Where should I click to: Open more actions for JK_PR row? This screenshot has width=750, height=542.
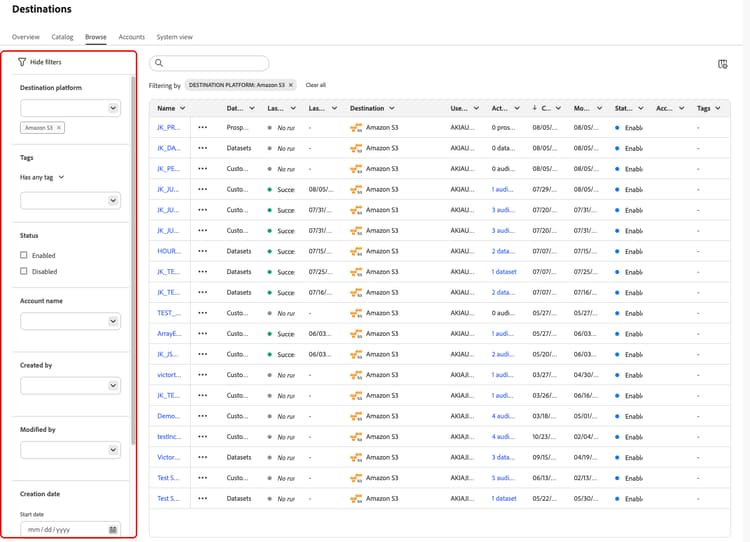point(203,127)
